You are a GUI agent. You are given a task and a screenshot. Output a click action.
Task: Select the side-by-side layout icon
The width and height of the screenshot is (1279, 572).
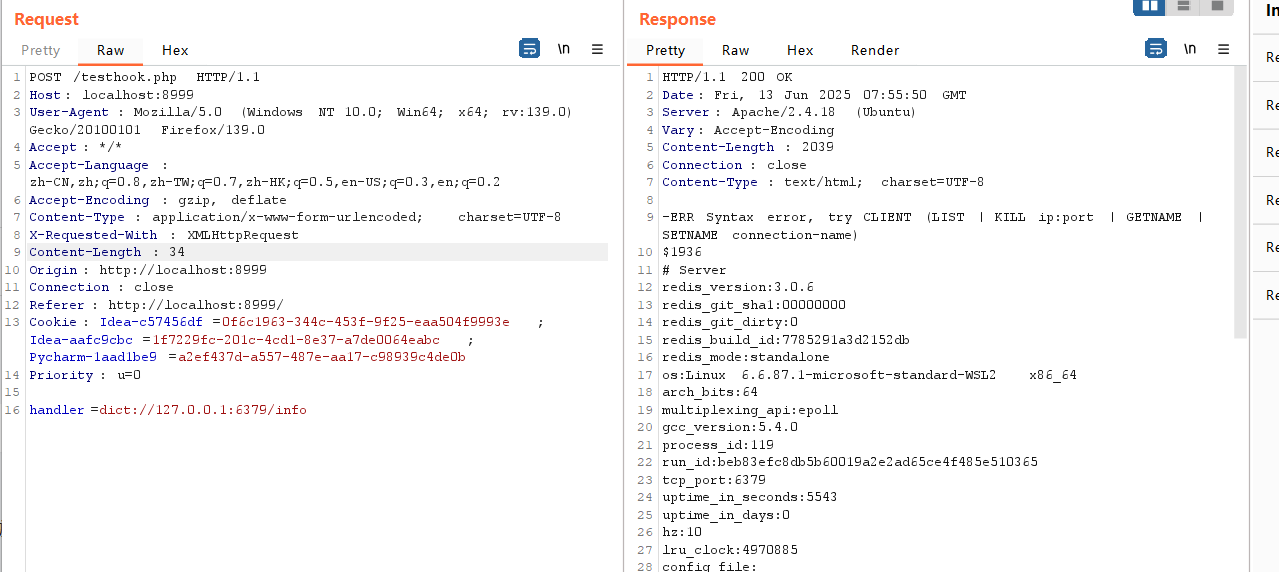(1149, 6)
